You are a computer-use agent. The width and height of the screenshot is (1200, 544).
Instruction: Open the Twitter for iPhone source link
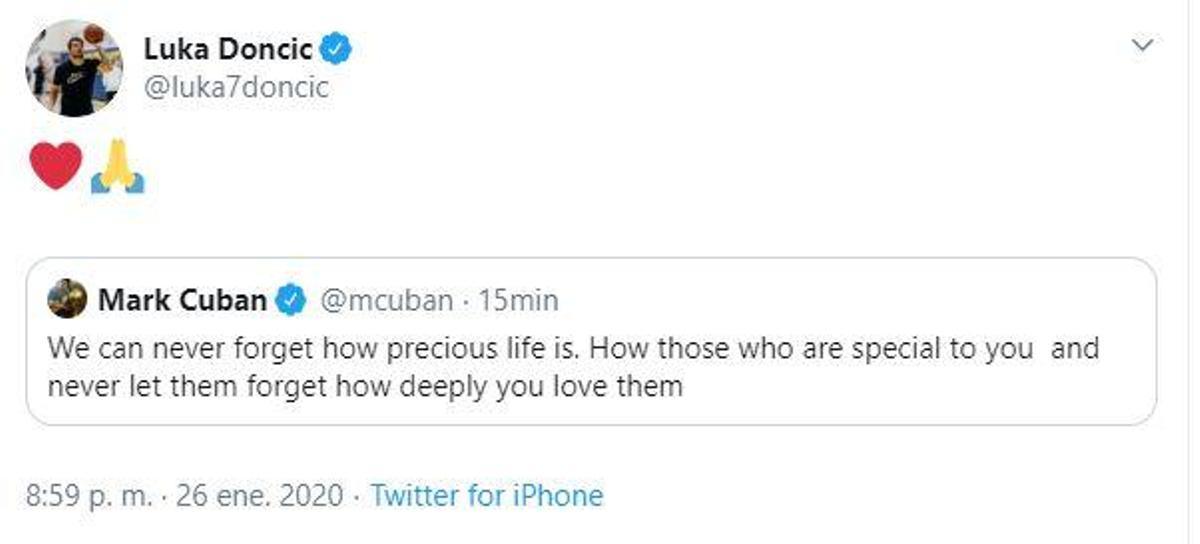pos(487,495)
